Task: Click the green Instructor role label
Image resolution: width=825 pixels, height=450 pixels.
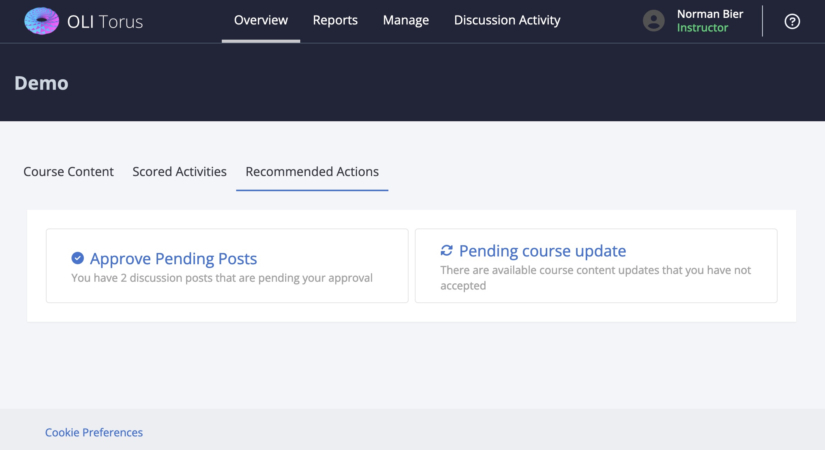Action: tap(702, 28)
